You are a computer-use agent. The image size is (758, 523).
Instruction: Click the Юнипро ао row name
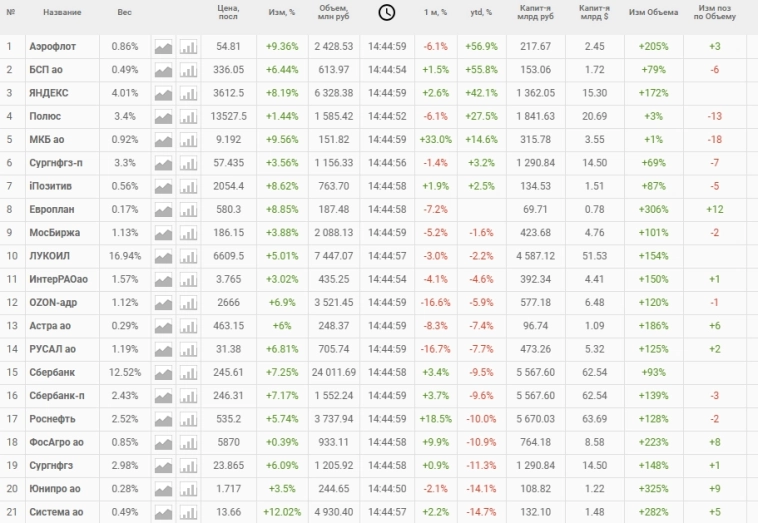53,489
